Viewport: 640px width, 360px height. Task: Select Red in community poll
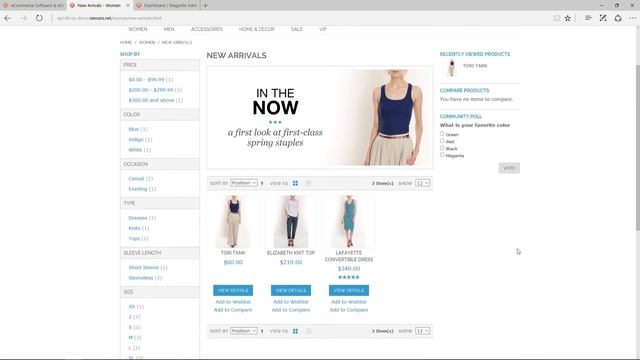[442, 141]
